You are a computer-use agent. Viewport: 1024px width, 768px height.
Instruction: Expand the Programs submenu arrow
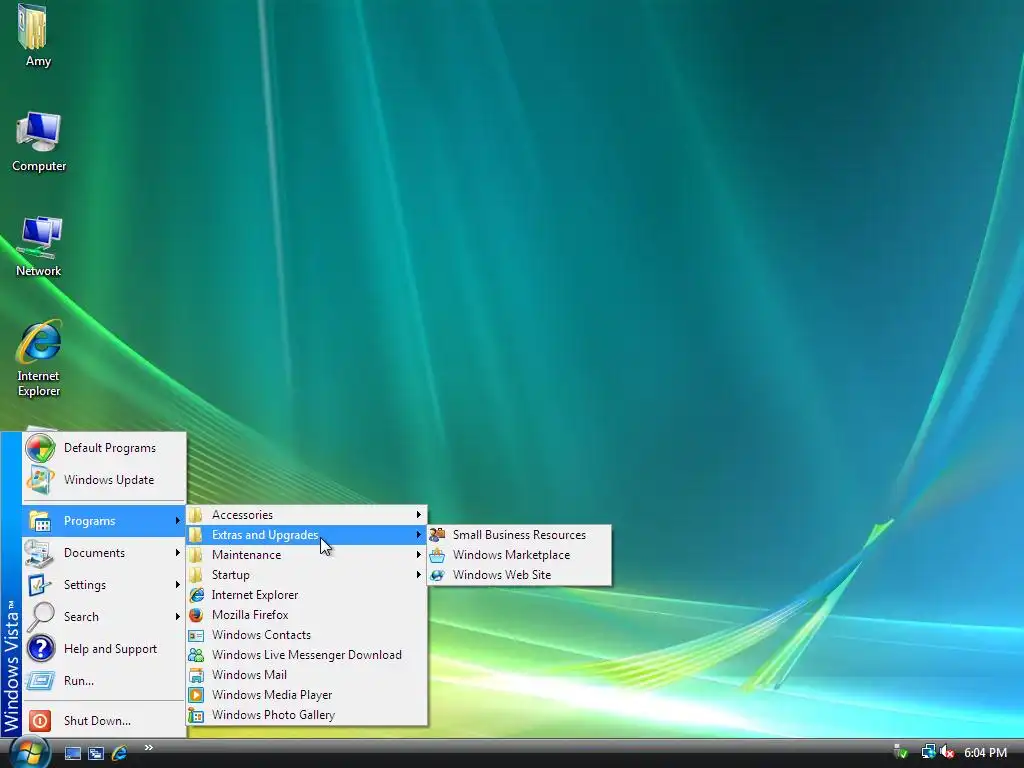pyautogui.click(x=177, y=521)
